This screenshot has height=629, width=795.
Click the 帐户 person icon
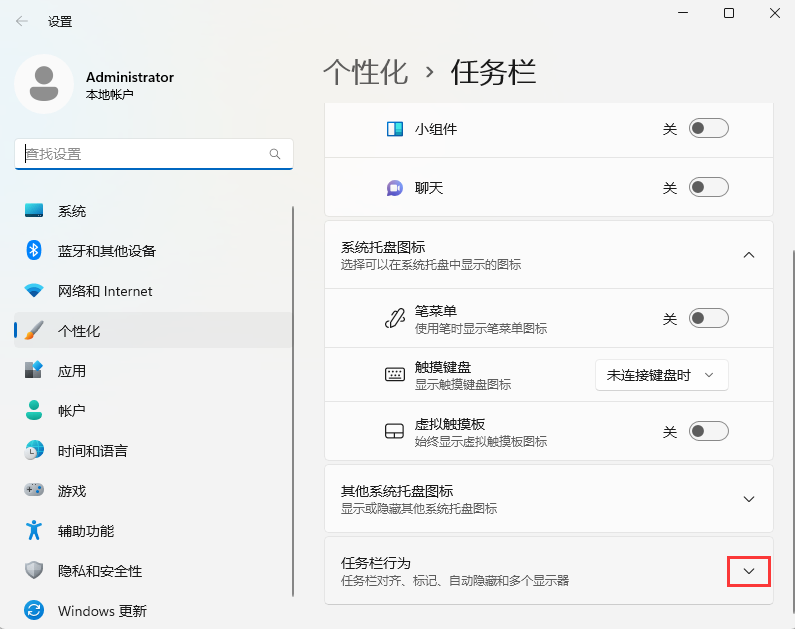click(34, 410)
